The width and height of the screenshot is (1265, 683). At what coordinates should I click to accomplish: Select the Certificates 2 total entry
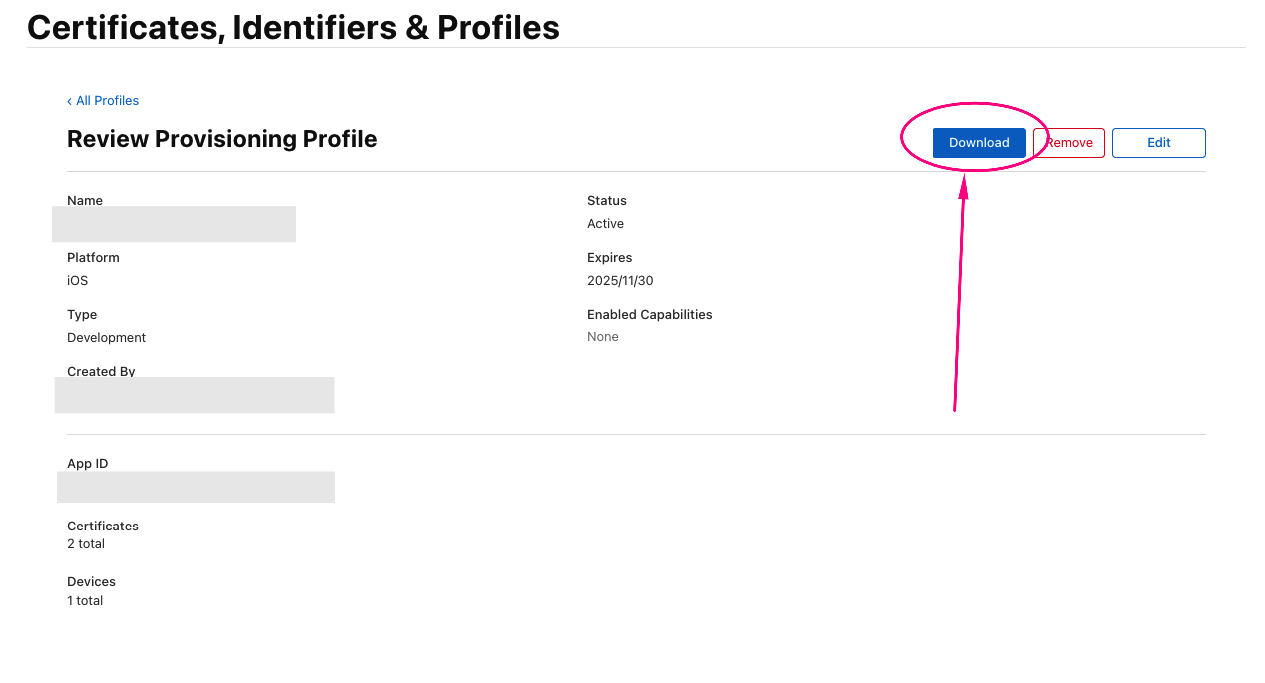point(86,543)
